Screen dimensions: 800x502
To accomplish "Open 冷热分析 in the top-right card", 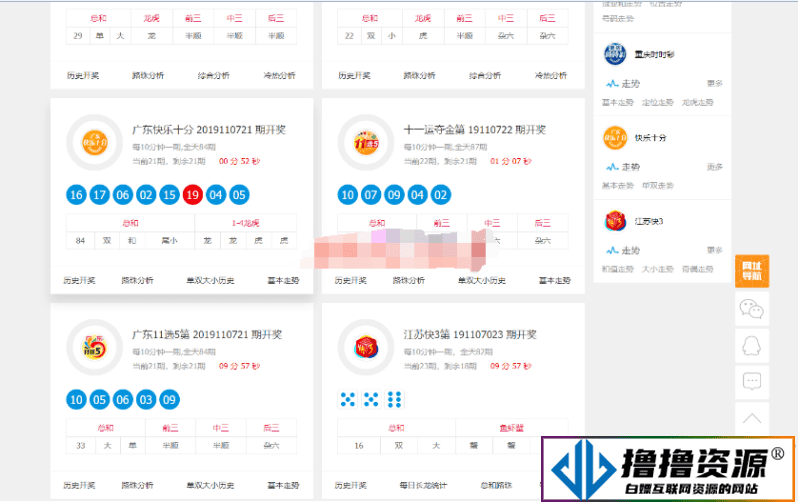I will pyautogui.click(x=551, y=76).
